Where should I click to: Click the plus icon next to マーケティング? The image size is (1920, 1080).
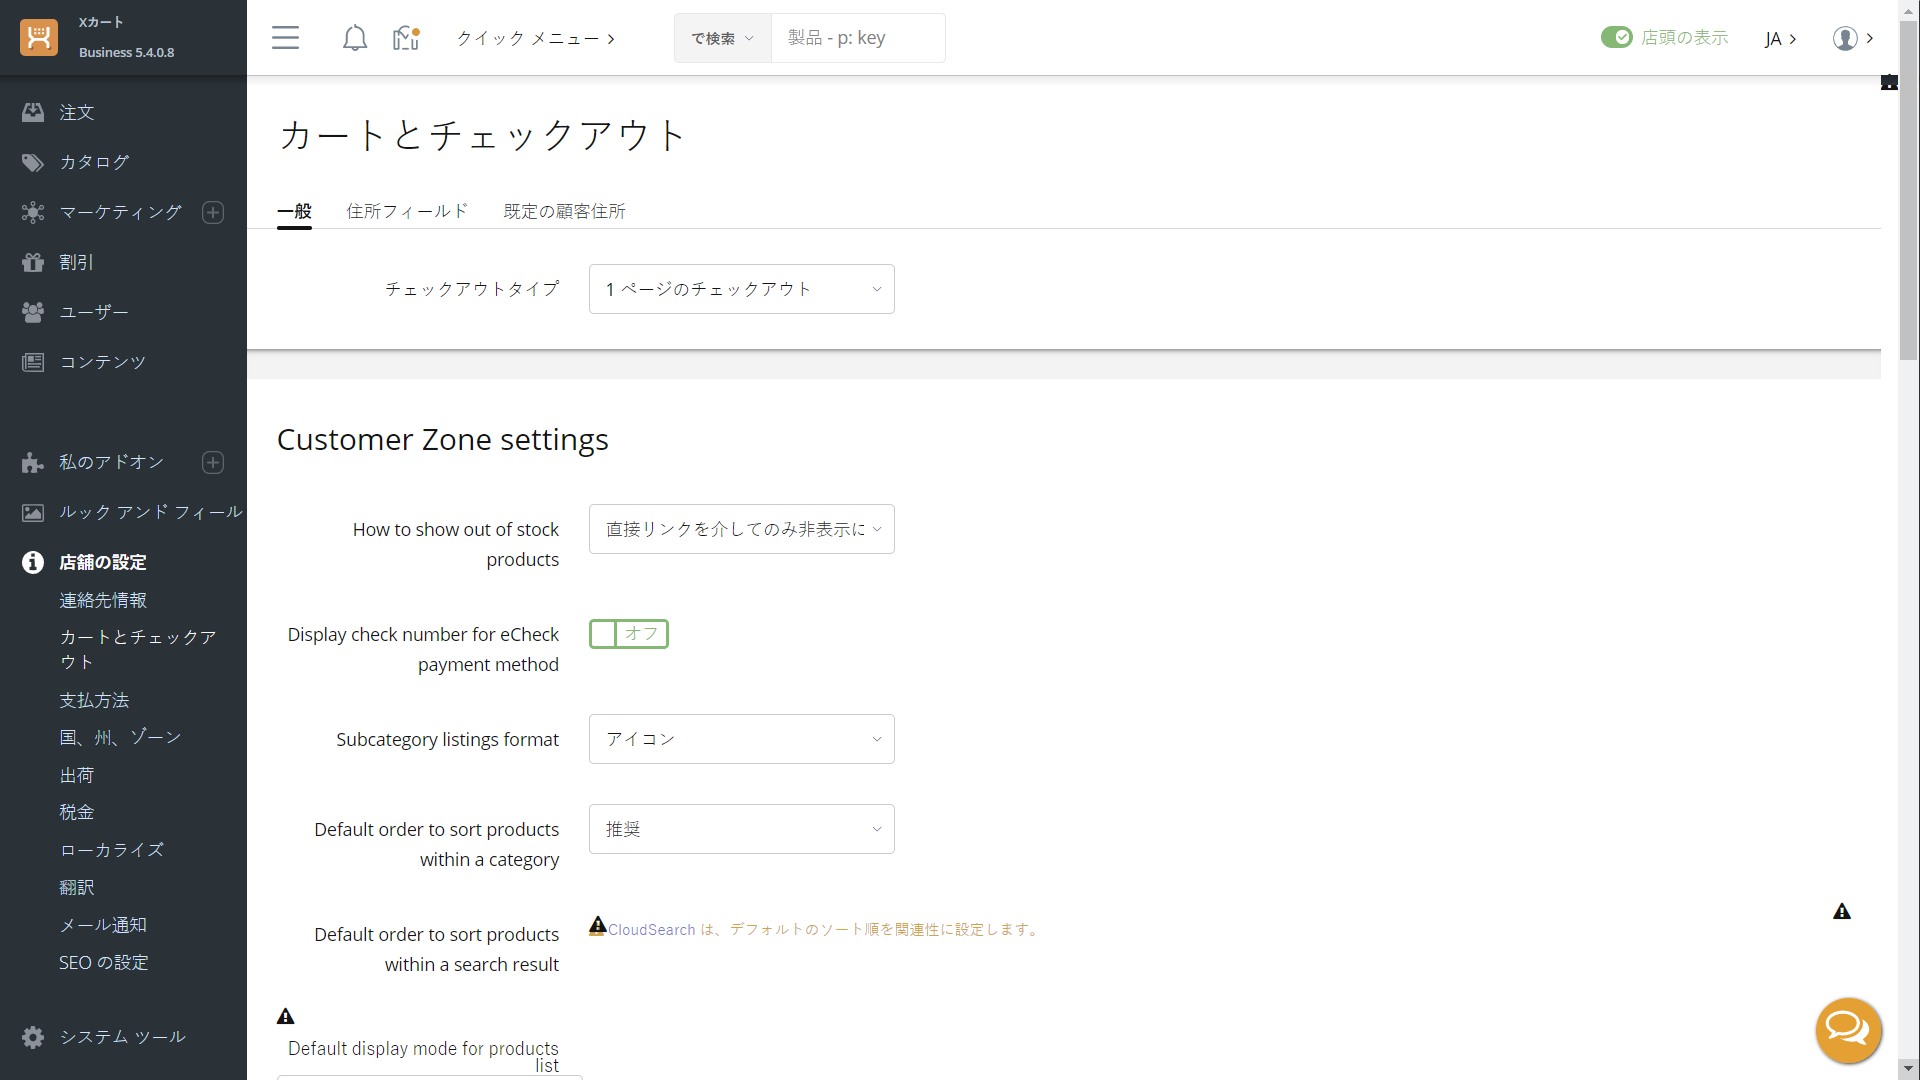pyautogui.click(x=213, y=212)
